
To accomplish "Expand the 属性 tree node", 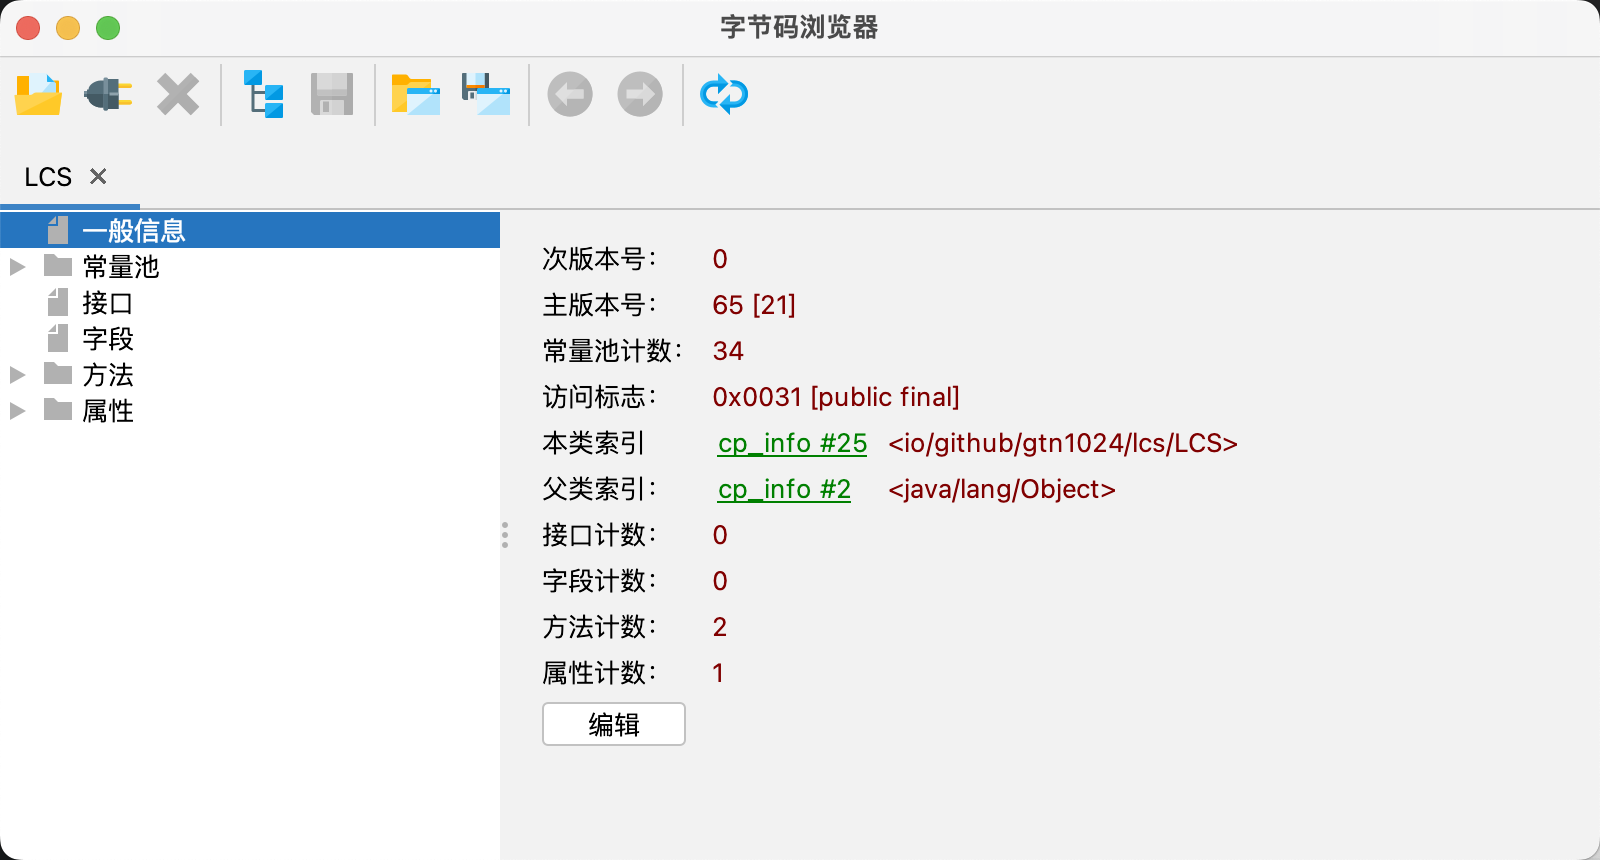I will tap(17, 411).
